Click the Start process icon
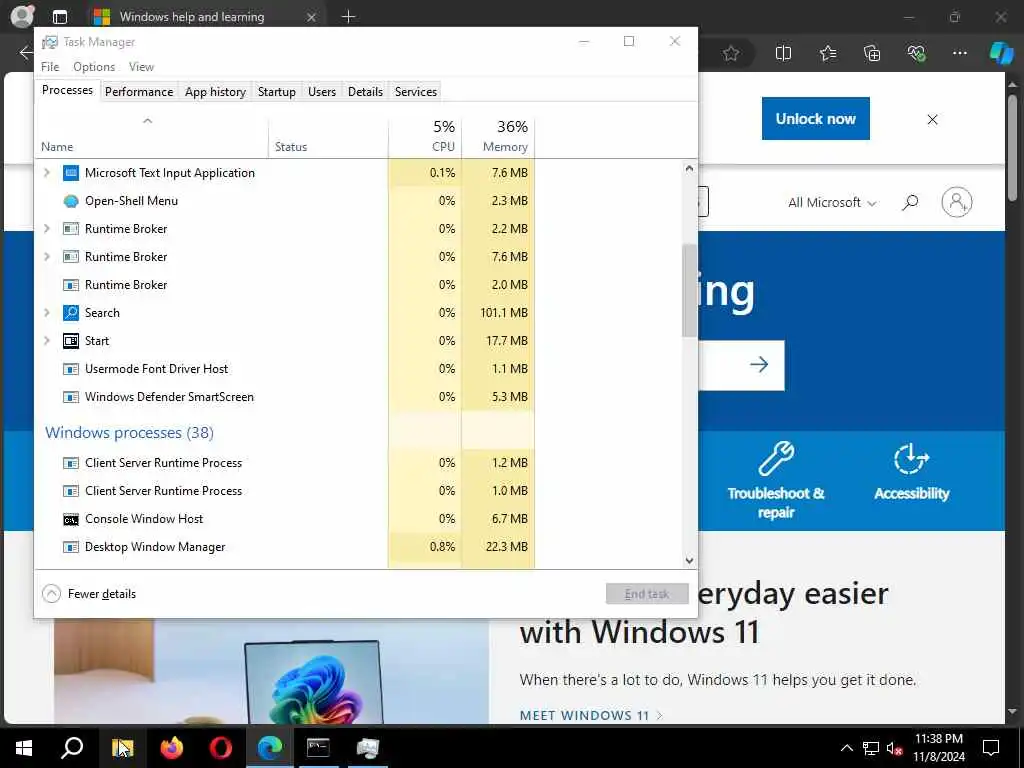Screen dimensions: 1024x768 point(71,341)
